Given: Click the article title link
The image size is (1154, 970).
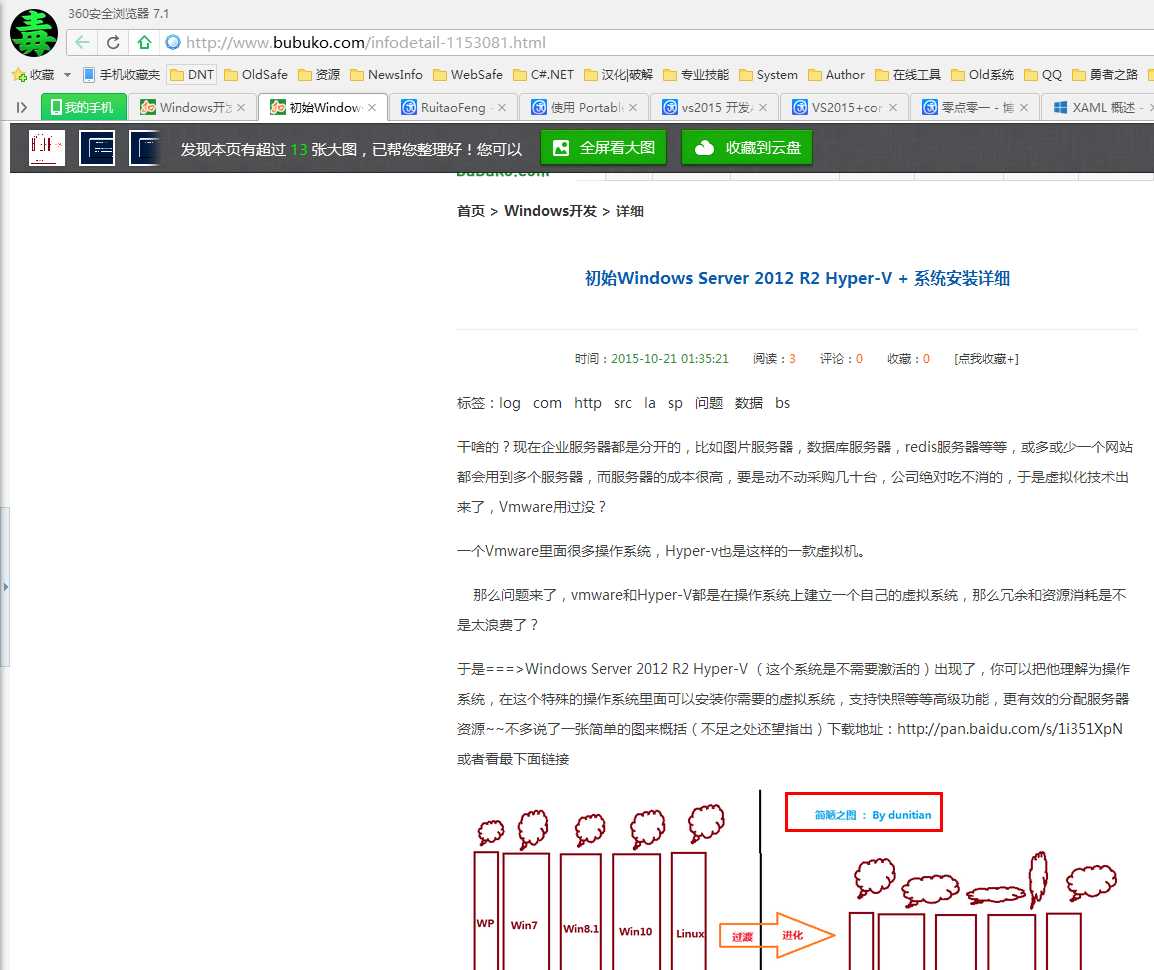Looking at the screenshot, I should [797, 278].
